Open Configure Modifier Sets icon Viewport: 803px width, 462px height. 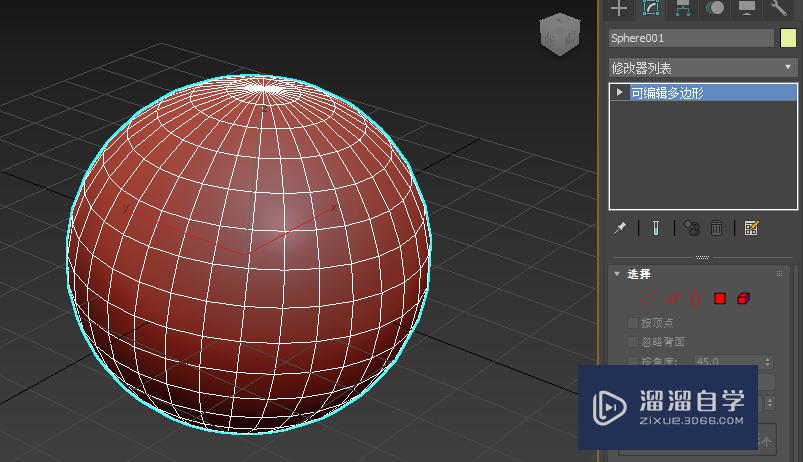pyautogui.click(x=751, y=228)
